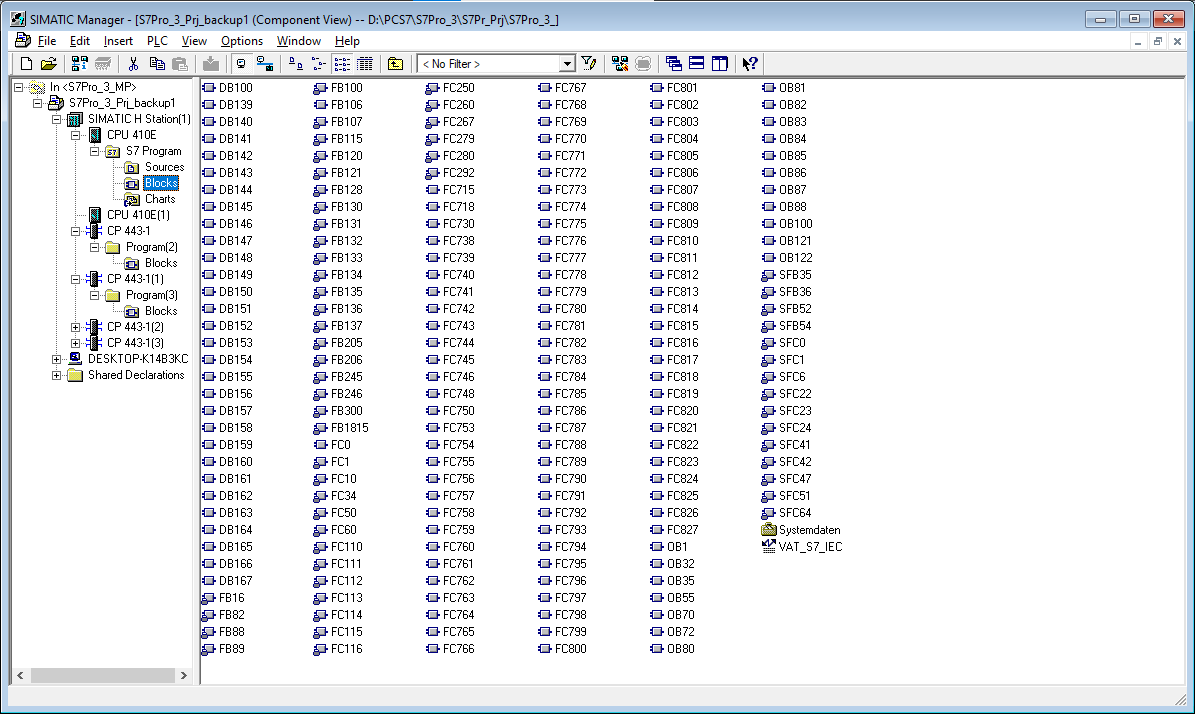Collapse the CPU 410E tree node

pos(76,135)
